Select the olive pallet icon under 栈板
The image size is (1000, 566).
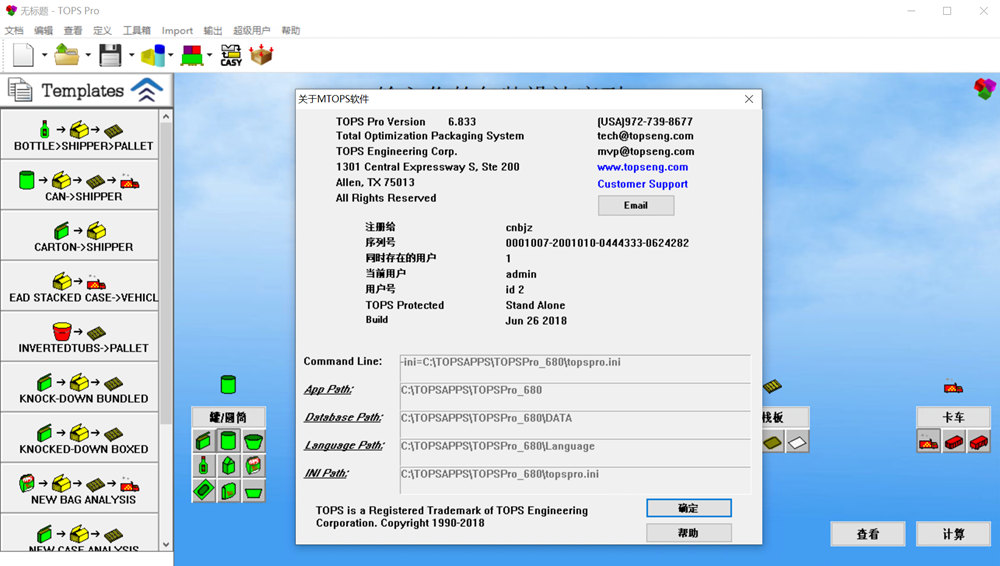(772, 442)
